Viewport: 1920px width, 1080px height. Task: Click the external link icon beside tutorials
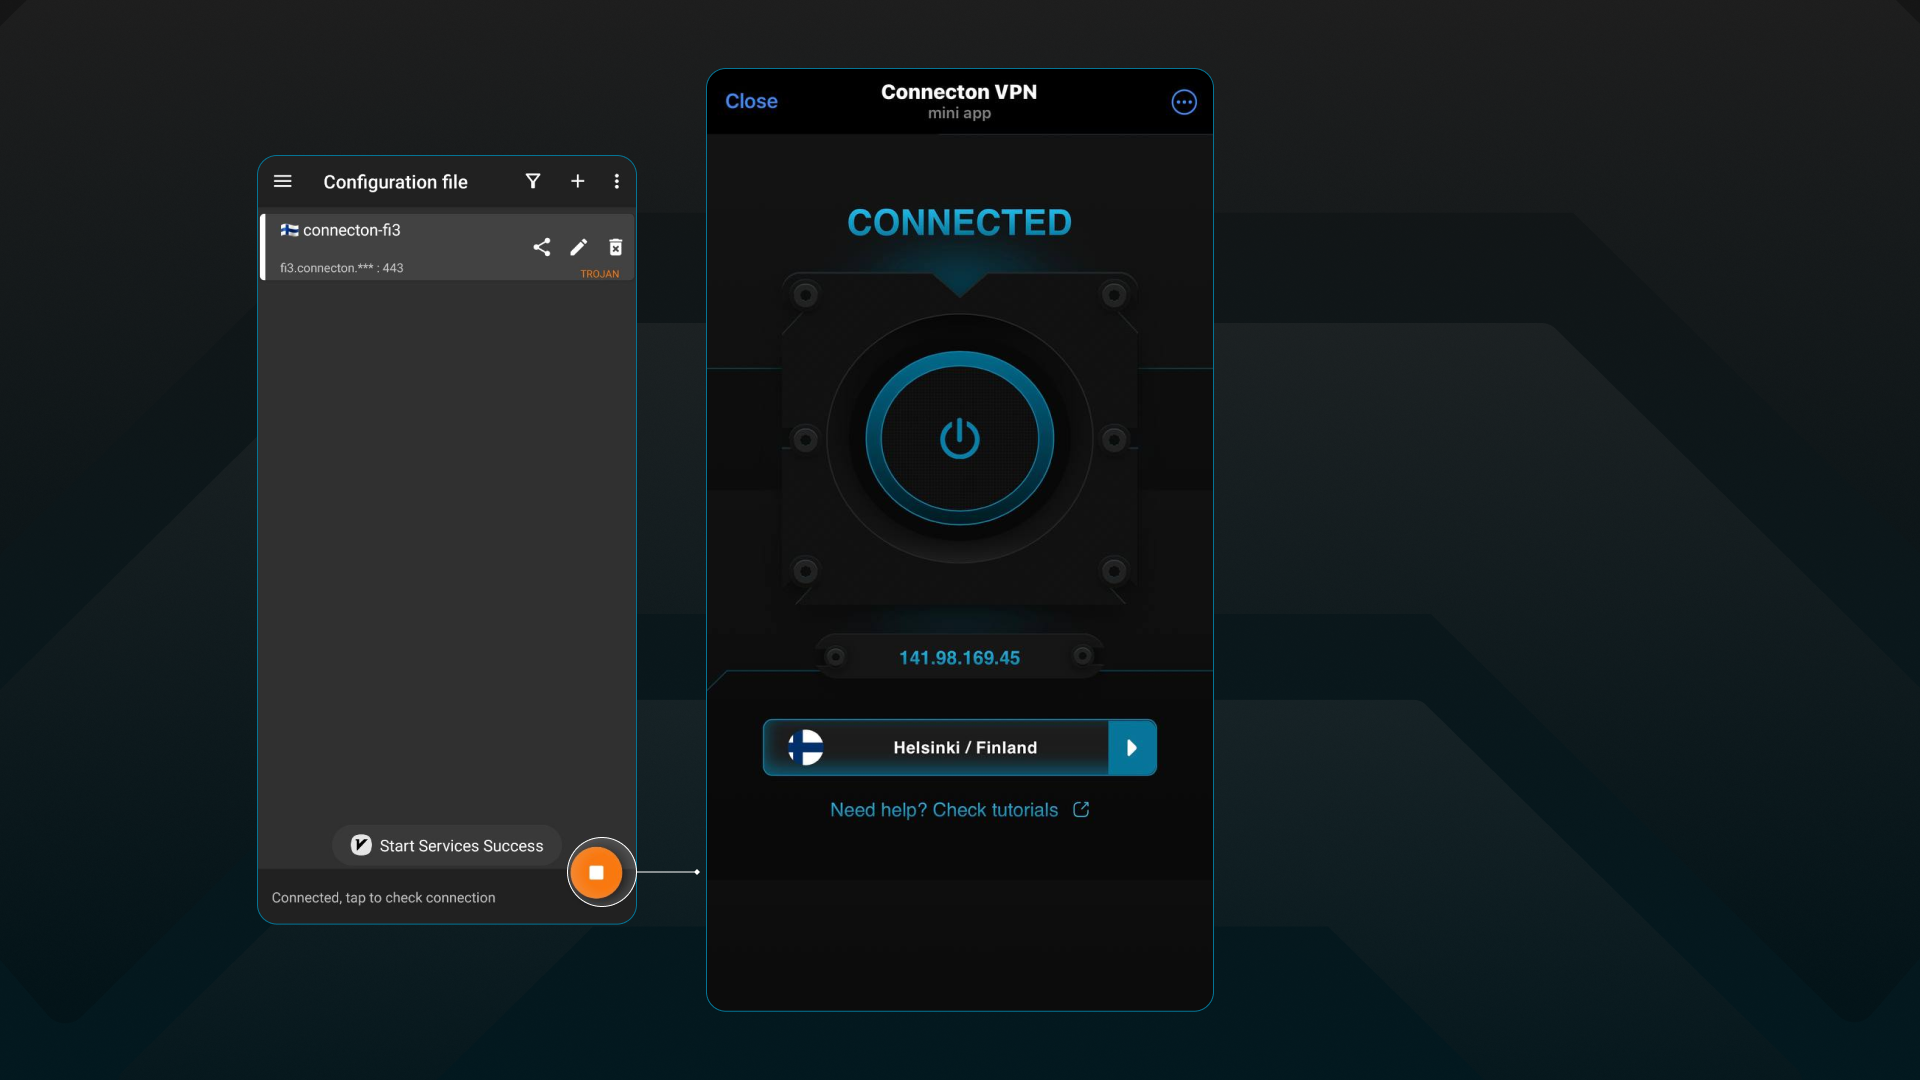click(x=1081, y=809)
